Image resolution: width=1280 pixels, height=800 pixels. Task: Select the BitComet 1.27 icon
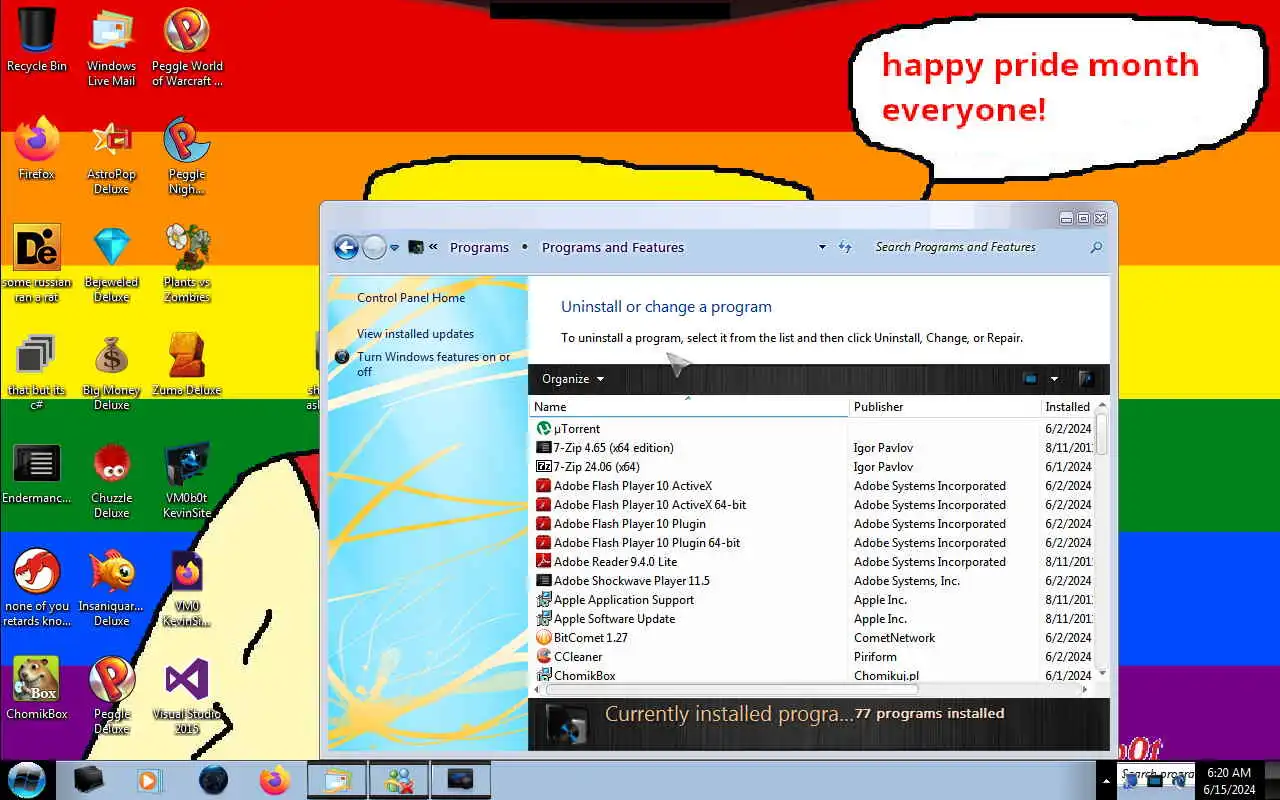pyautogui.click(x=544, y=637)
